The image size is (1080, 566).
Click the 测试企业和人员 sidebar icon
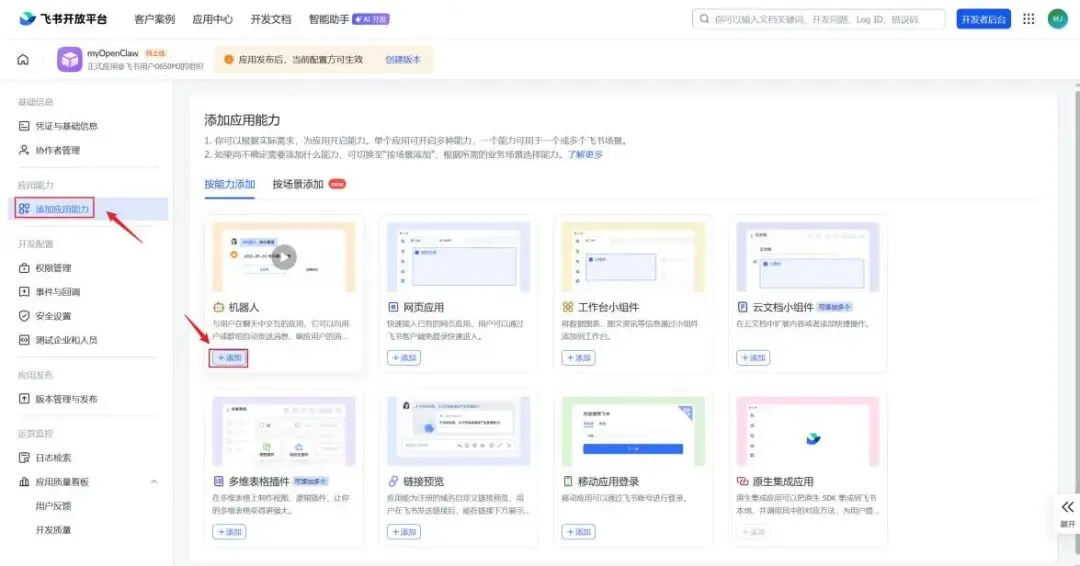click(x=24, y=340)
